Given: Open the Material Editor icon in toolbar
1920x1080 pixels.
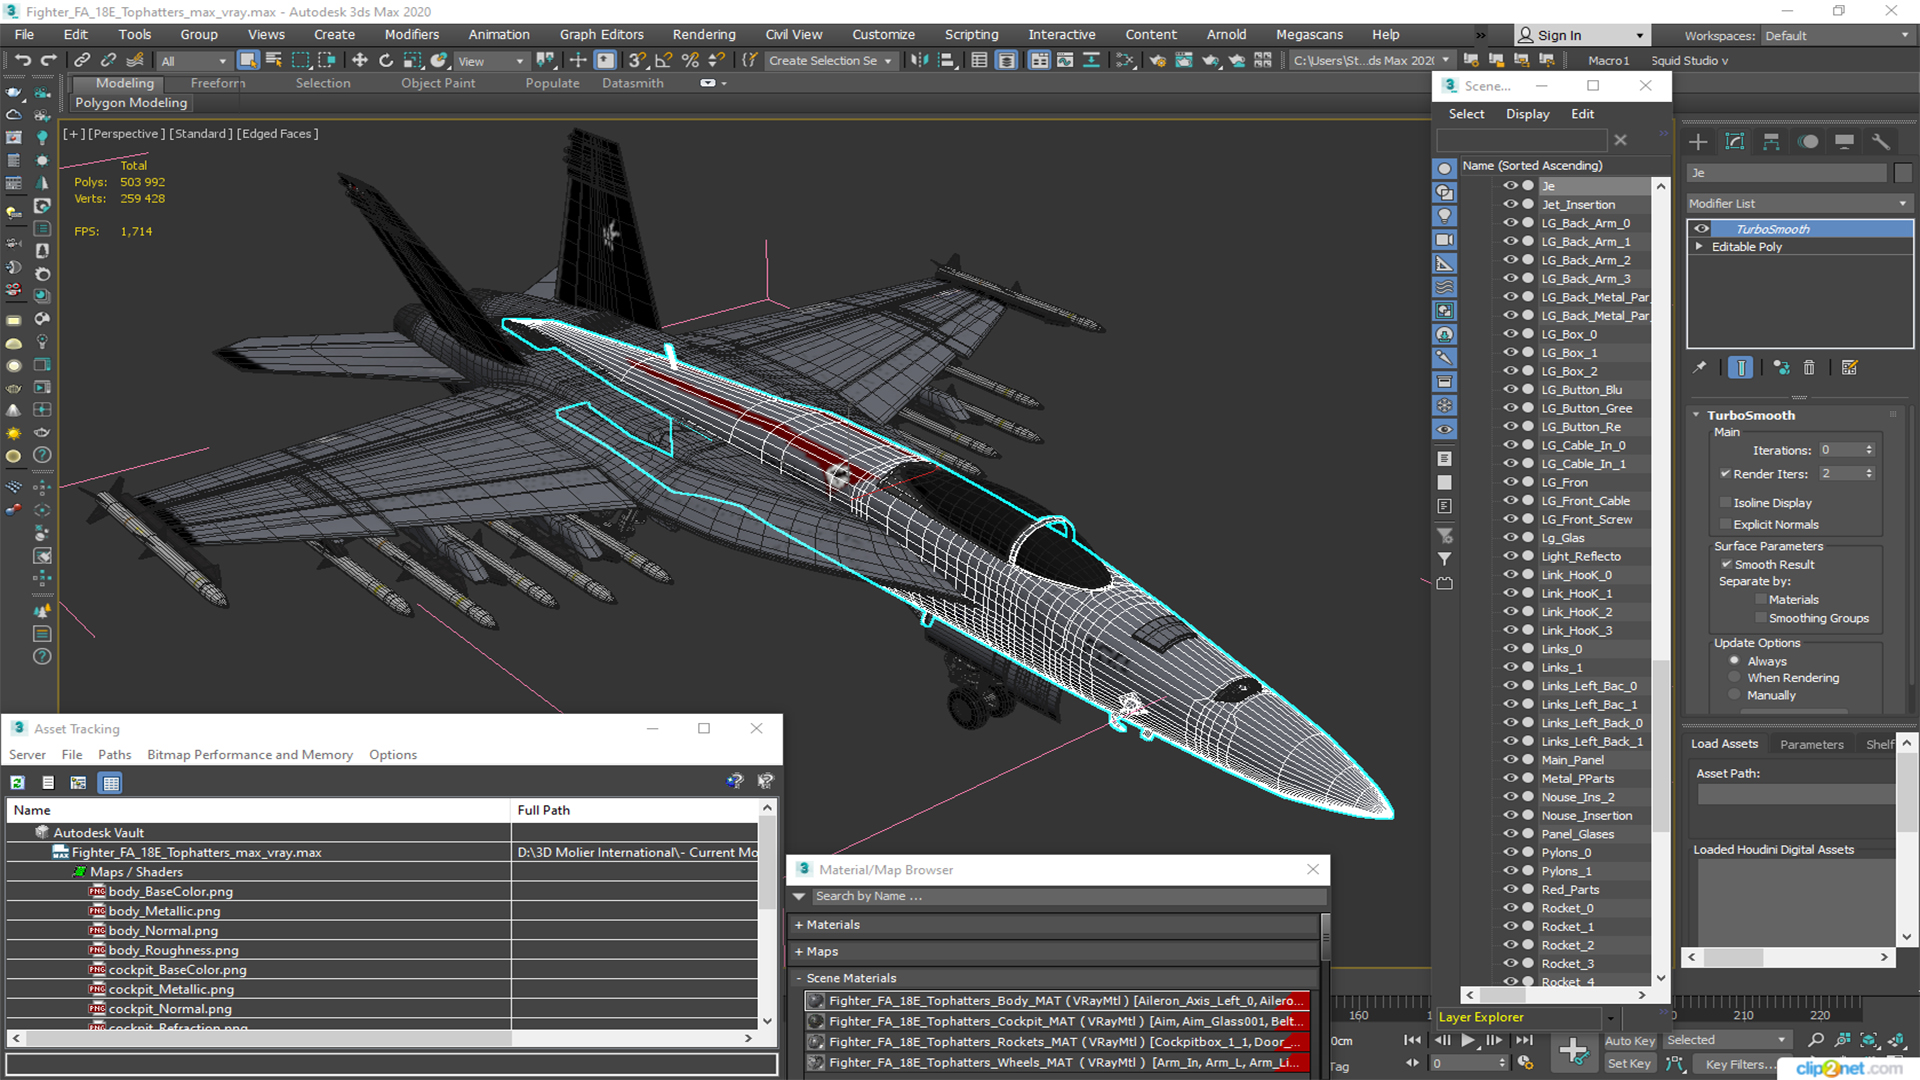Looking at the screenshot, I should pos(1125,61).
